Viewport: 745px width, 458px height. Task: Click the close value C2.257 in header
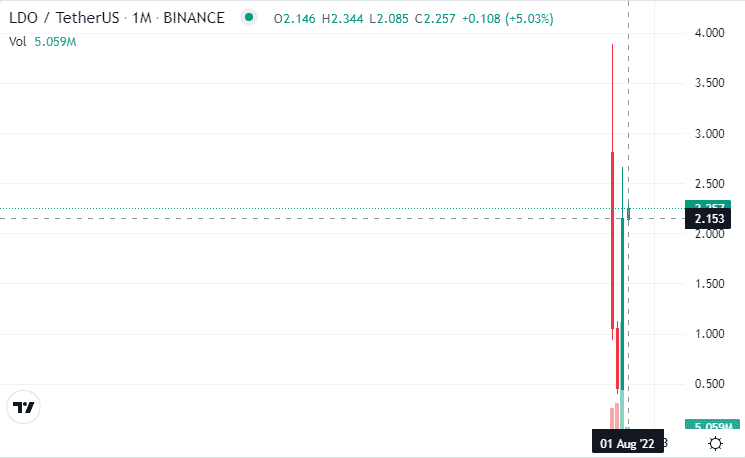[x=435, y=19]
